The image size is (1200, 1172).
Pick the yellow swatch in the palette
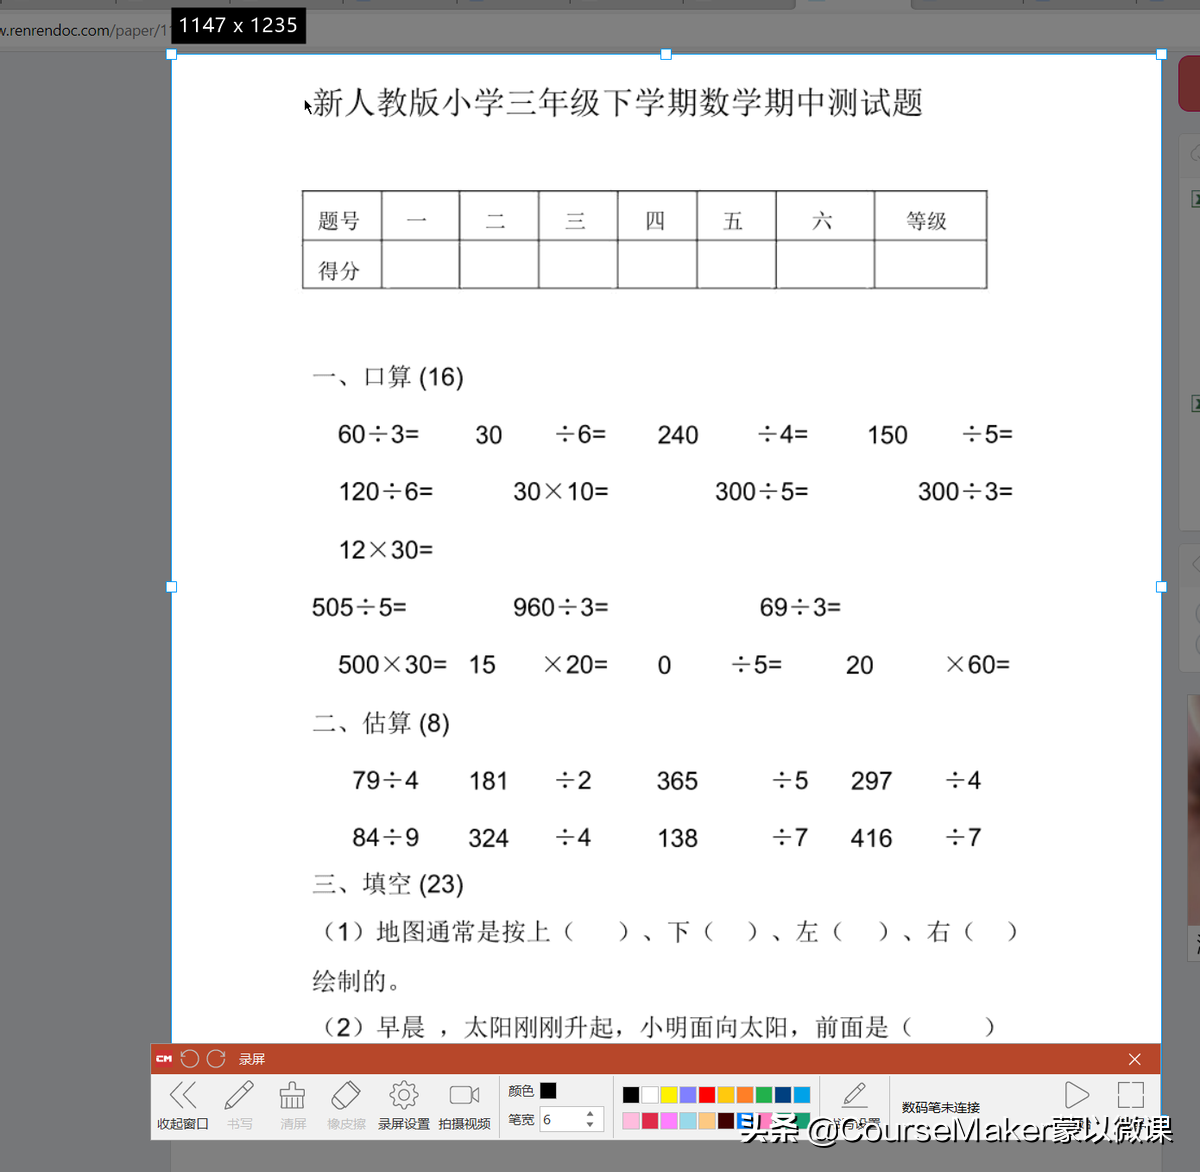(669, 1095)
